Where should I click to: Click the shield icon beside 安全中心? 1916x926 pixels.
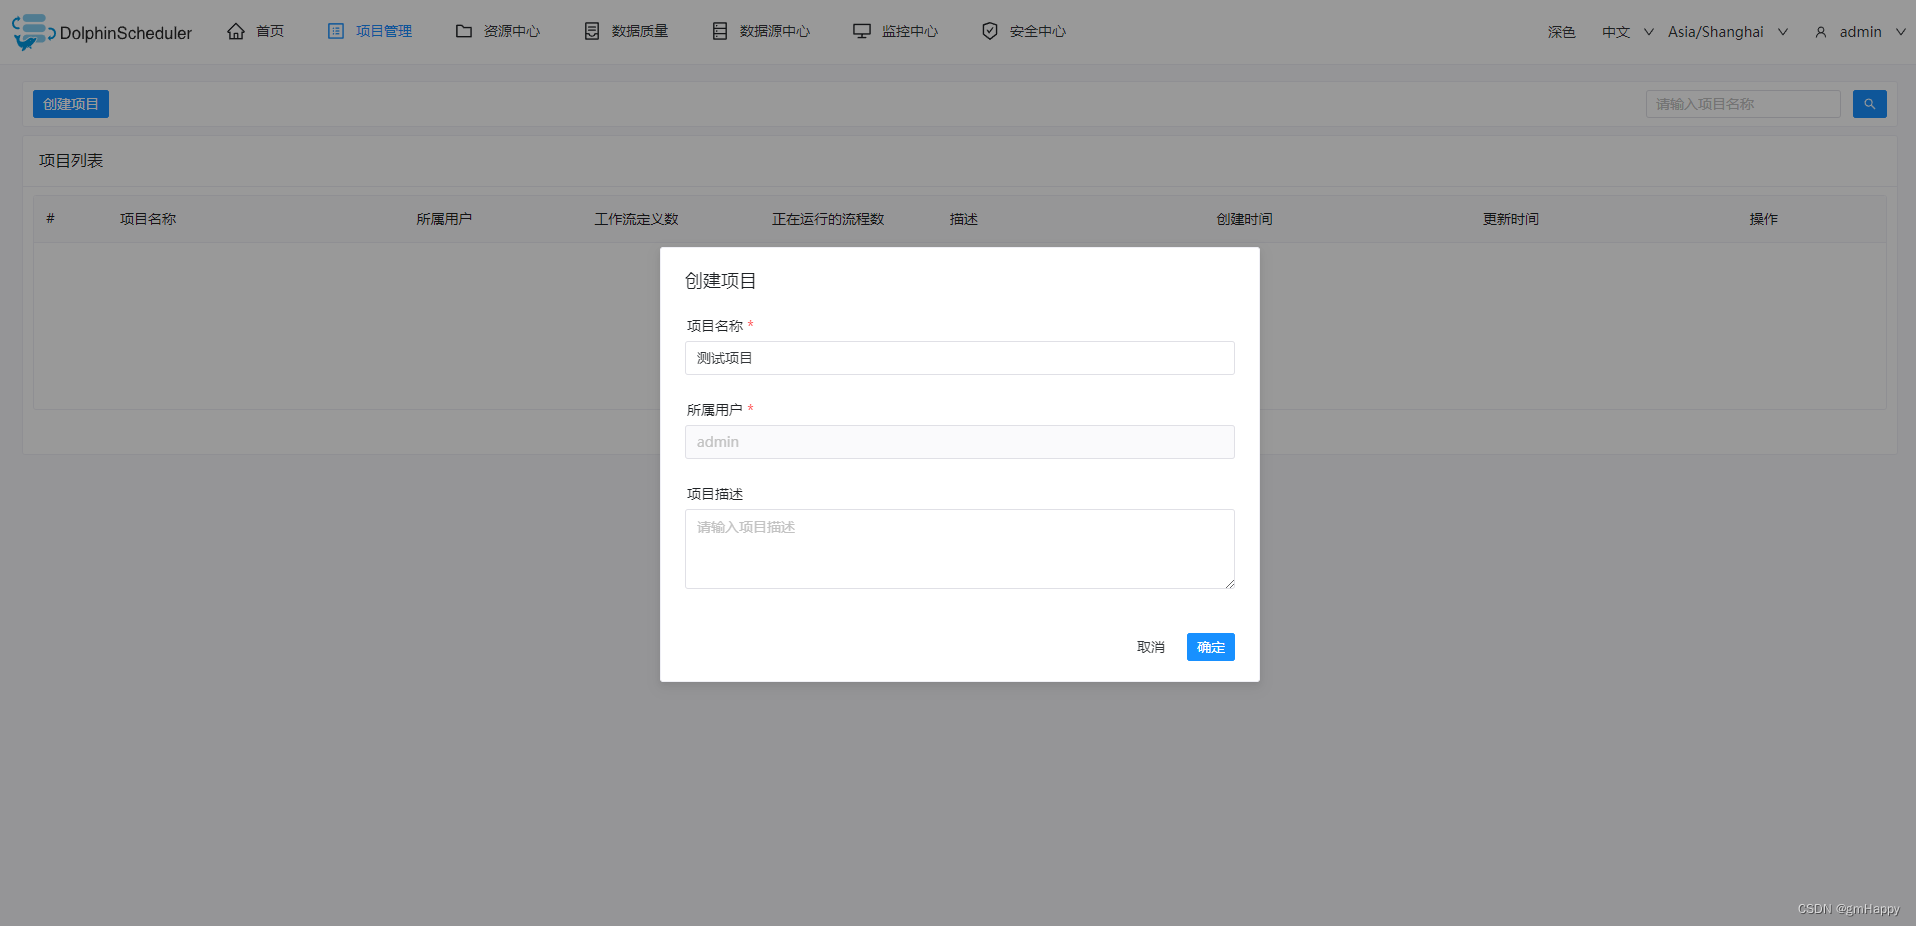pos(990,31)
